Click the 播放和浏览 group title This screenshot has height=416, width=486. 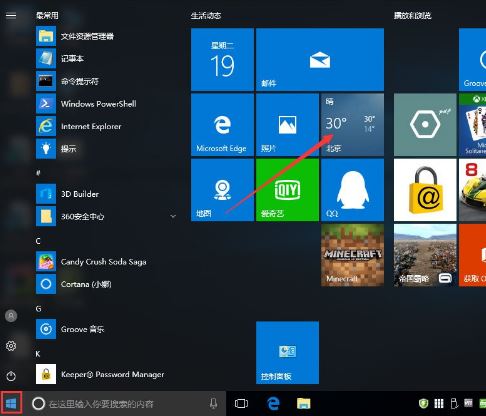click(412, 15)
